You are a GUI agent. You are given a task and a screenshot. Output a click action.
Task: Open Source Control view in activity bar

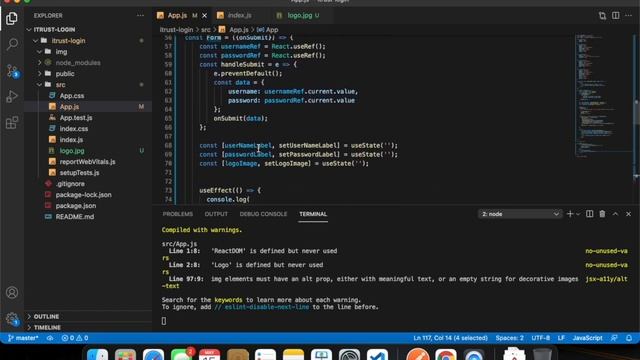pos(12,71)
